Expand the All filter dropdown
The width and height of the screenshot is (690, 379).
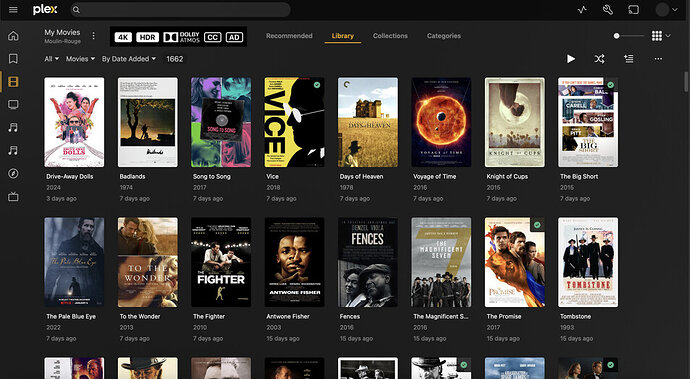coord(51,59)
